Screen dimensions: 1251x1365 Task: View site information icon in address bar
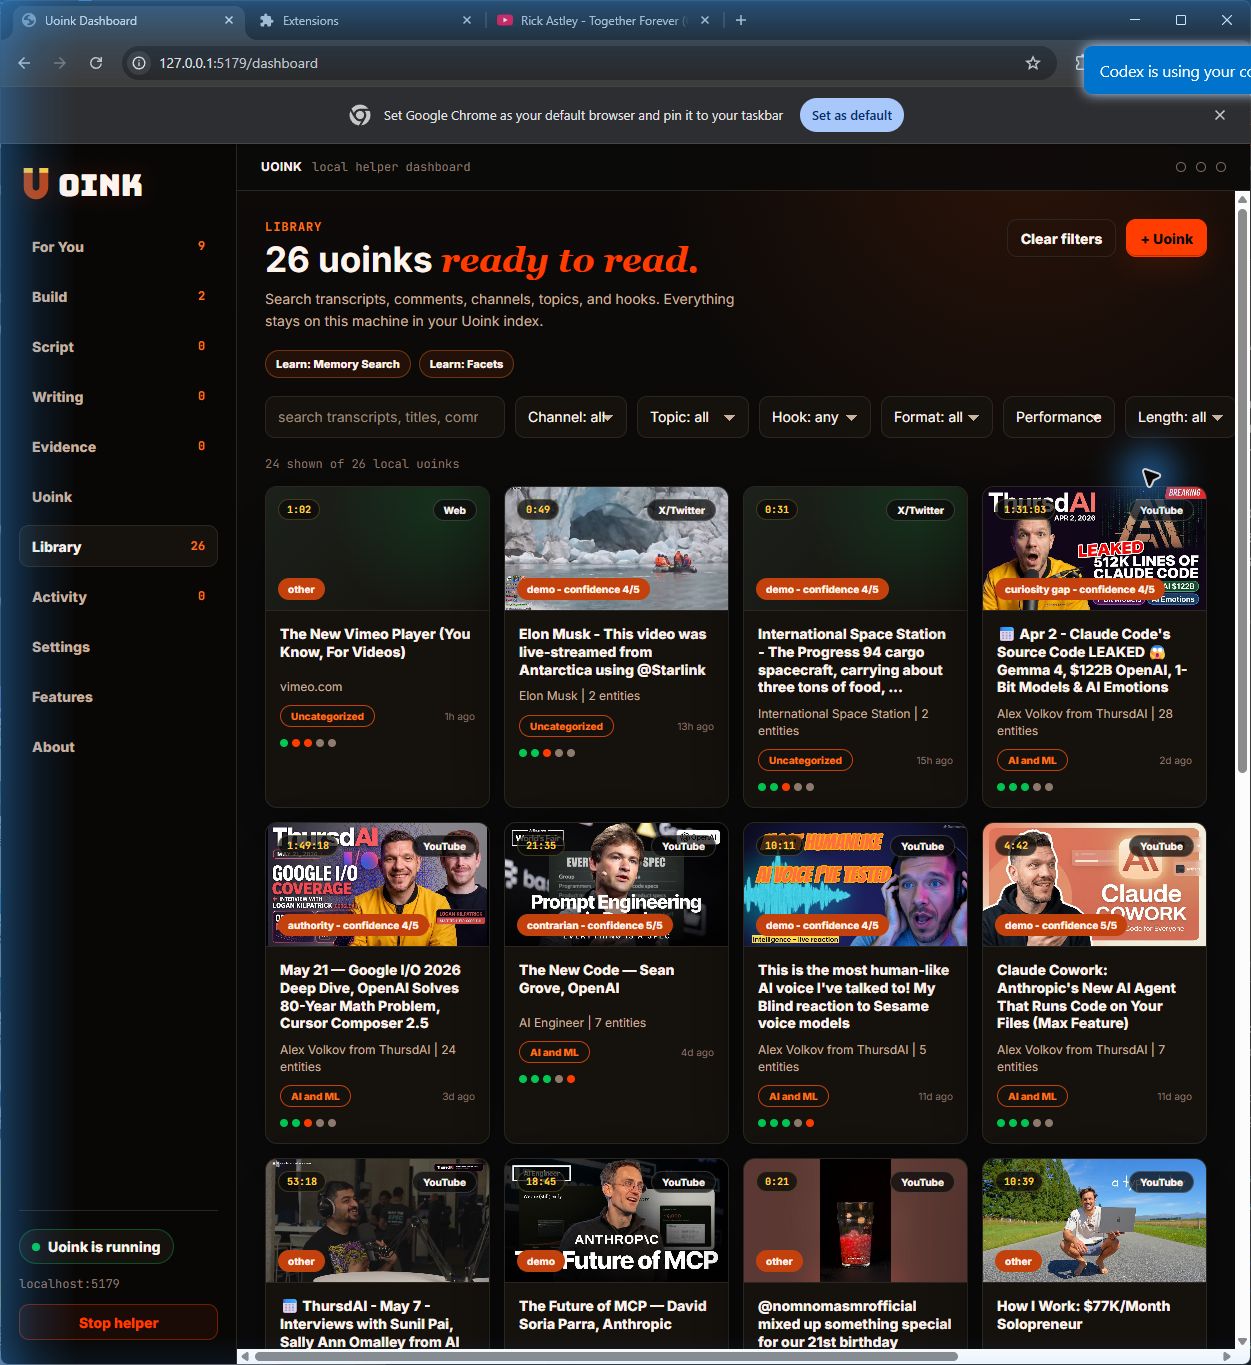click(x=139, y=63)
